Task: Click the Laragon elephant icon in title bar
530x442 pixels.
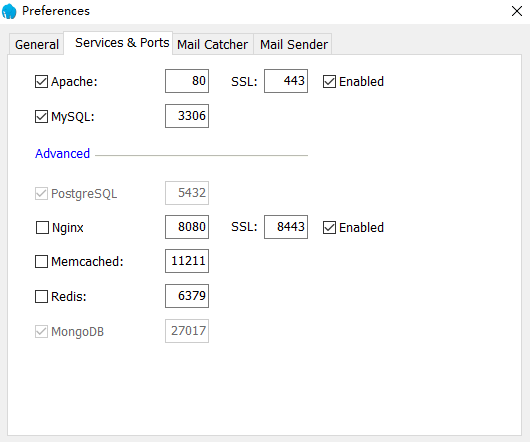Action: [9, 11]
